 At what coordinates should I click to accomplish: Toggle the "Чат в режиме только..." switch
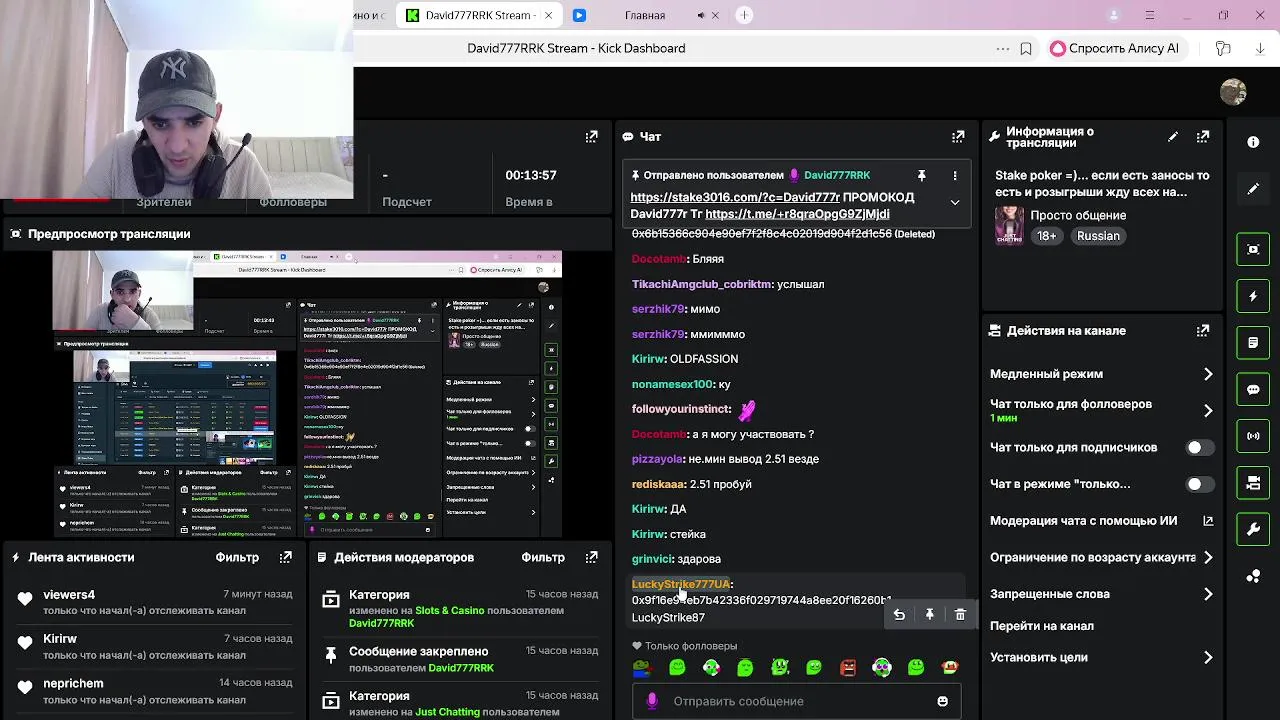(x=1200, y=484)
